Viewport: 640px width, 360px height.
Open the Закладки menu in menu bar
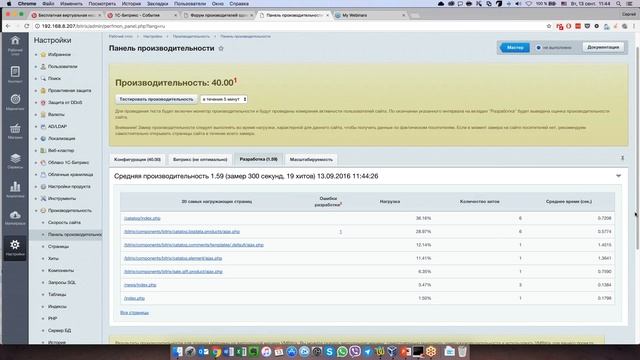coord(157,4)
